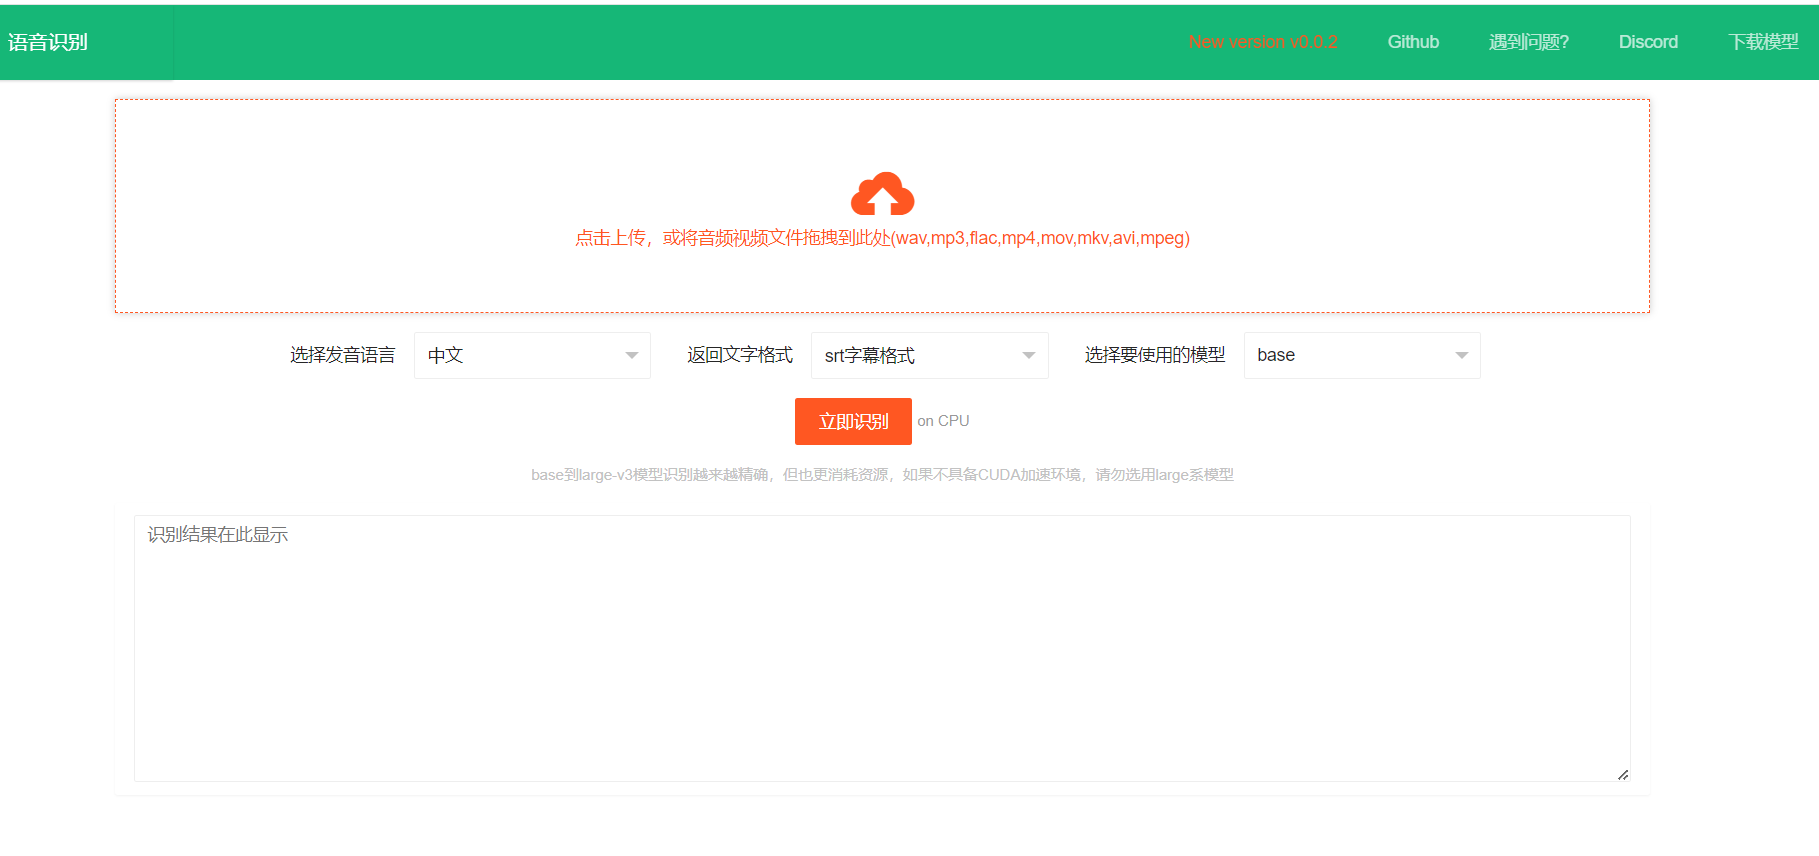This screenshot has width=1819, height=856.
Task: Click the 'on CPU' device label
Action: pos(943,421)
